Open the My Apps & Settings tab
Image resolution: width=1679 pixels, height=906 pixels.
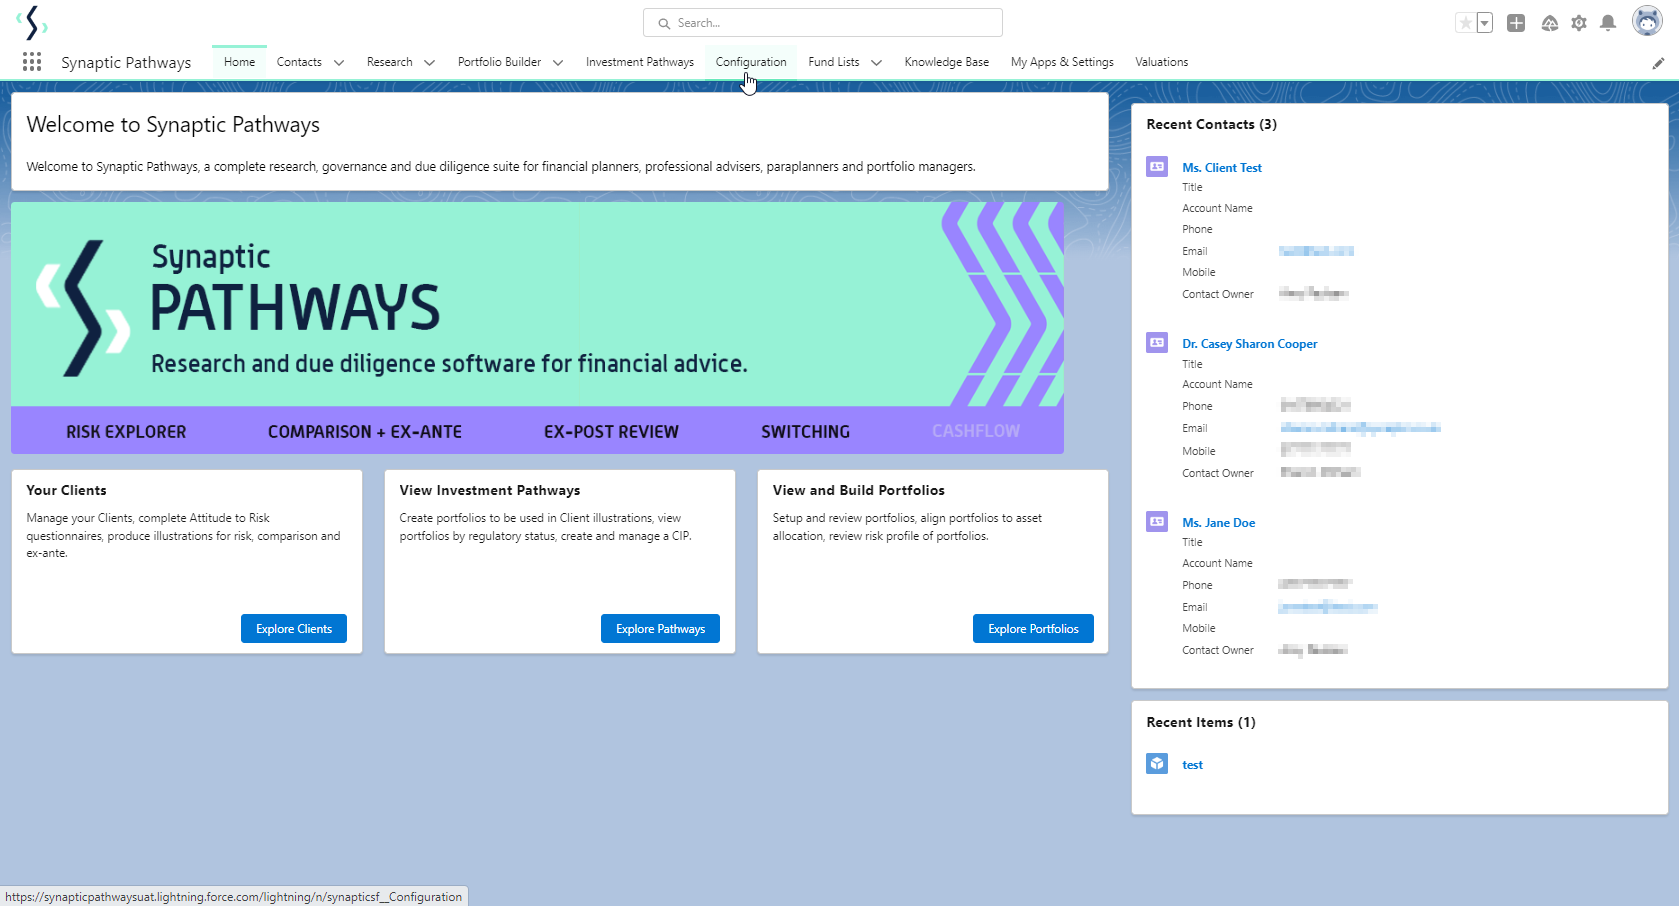coord(1062,62)
